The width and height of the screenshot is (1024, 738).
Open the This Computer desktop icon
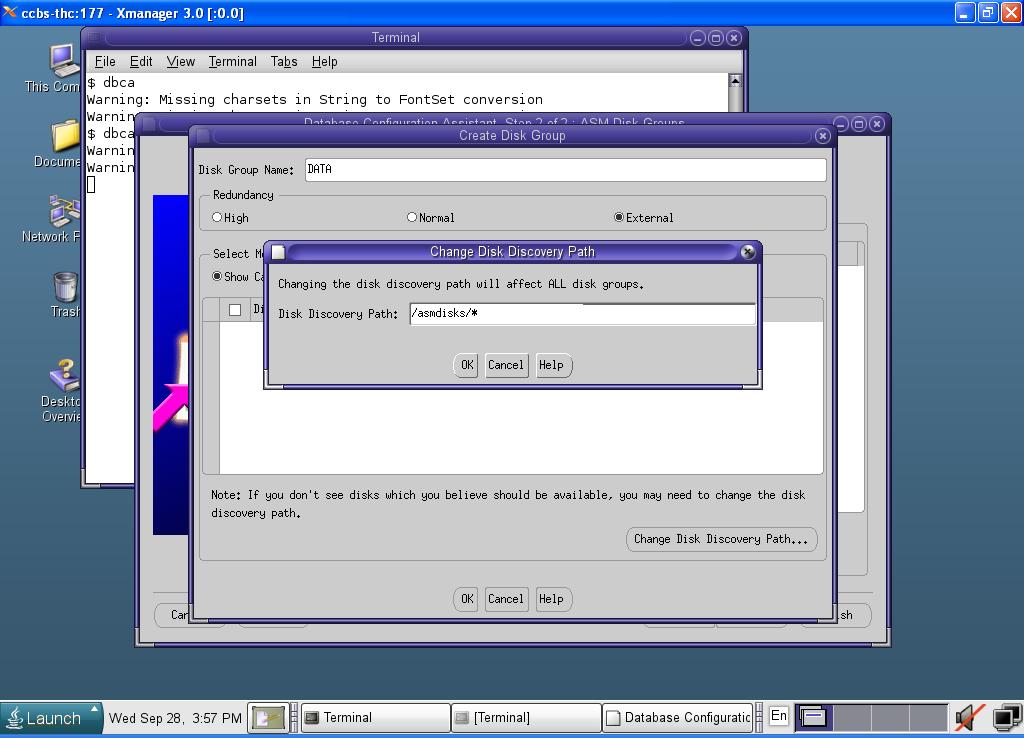click(63, 62)
